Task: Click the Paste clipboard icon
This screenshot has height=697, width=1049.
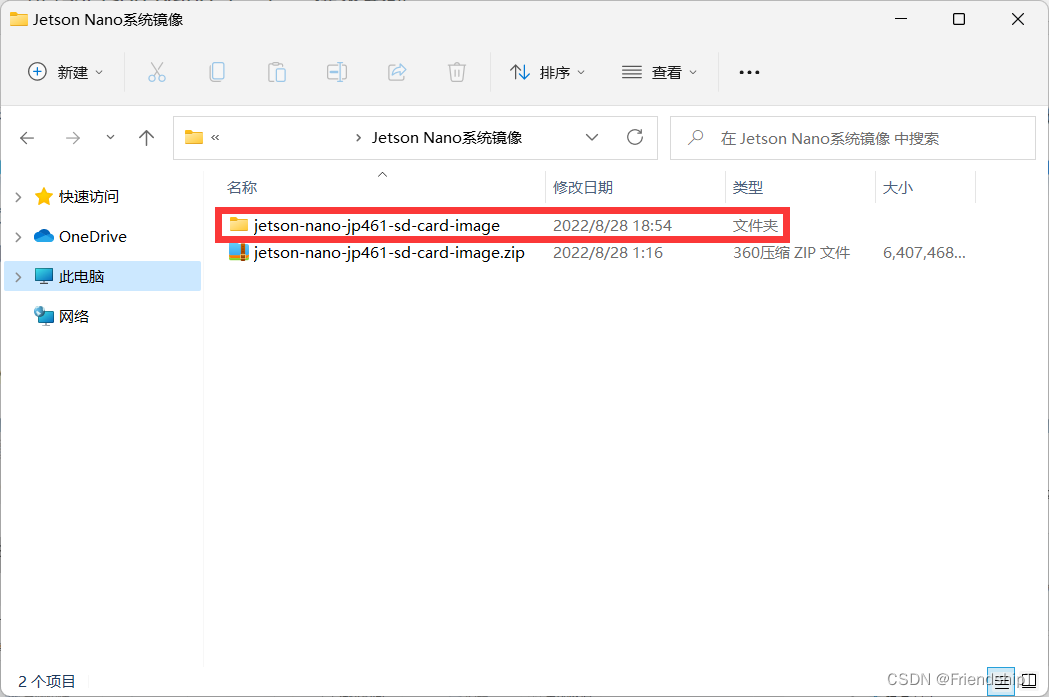Action: click(276, 72)
